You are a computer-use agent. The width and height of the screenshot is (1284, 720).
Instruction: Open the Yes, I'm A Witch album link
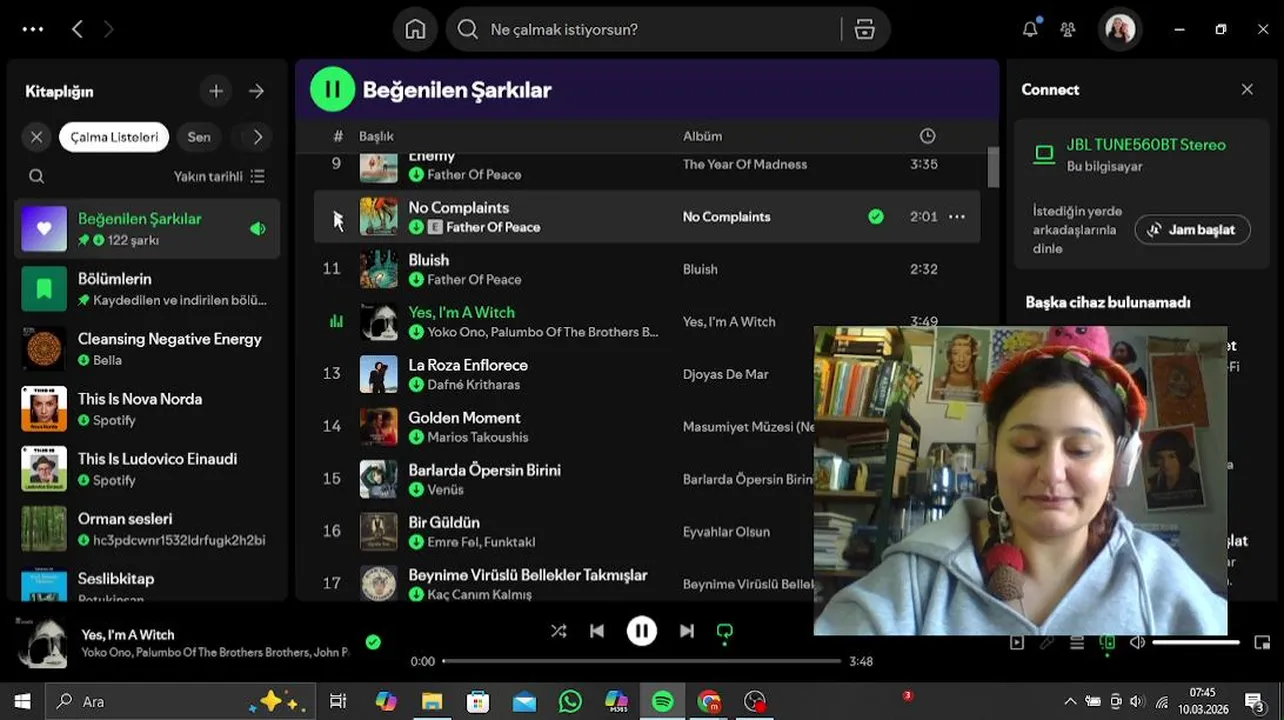(x=729, y=322)
